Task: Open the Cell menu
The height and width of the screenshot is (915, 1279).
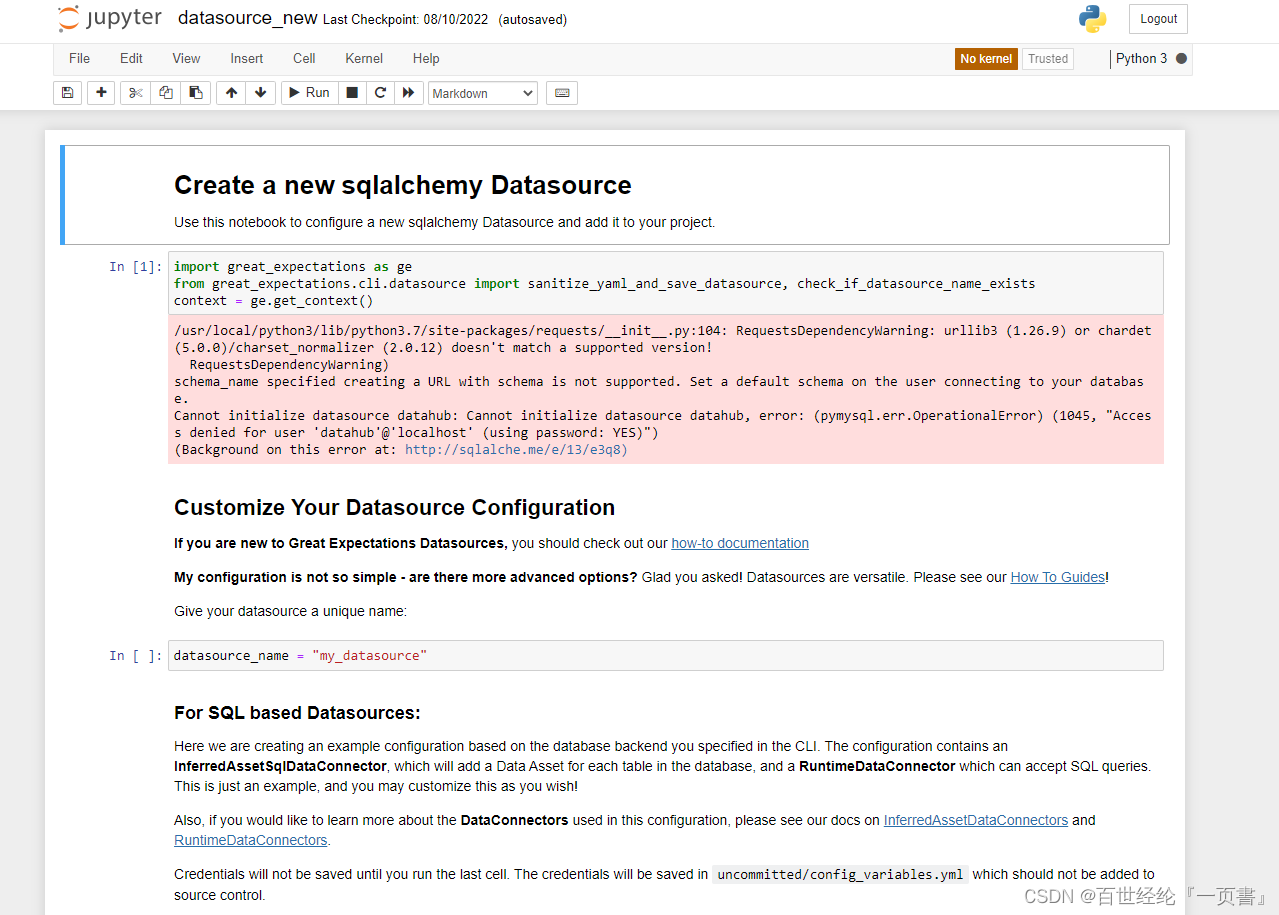Action: point(304,59)
